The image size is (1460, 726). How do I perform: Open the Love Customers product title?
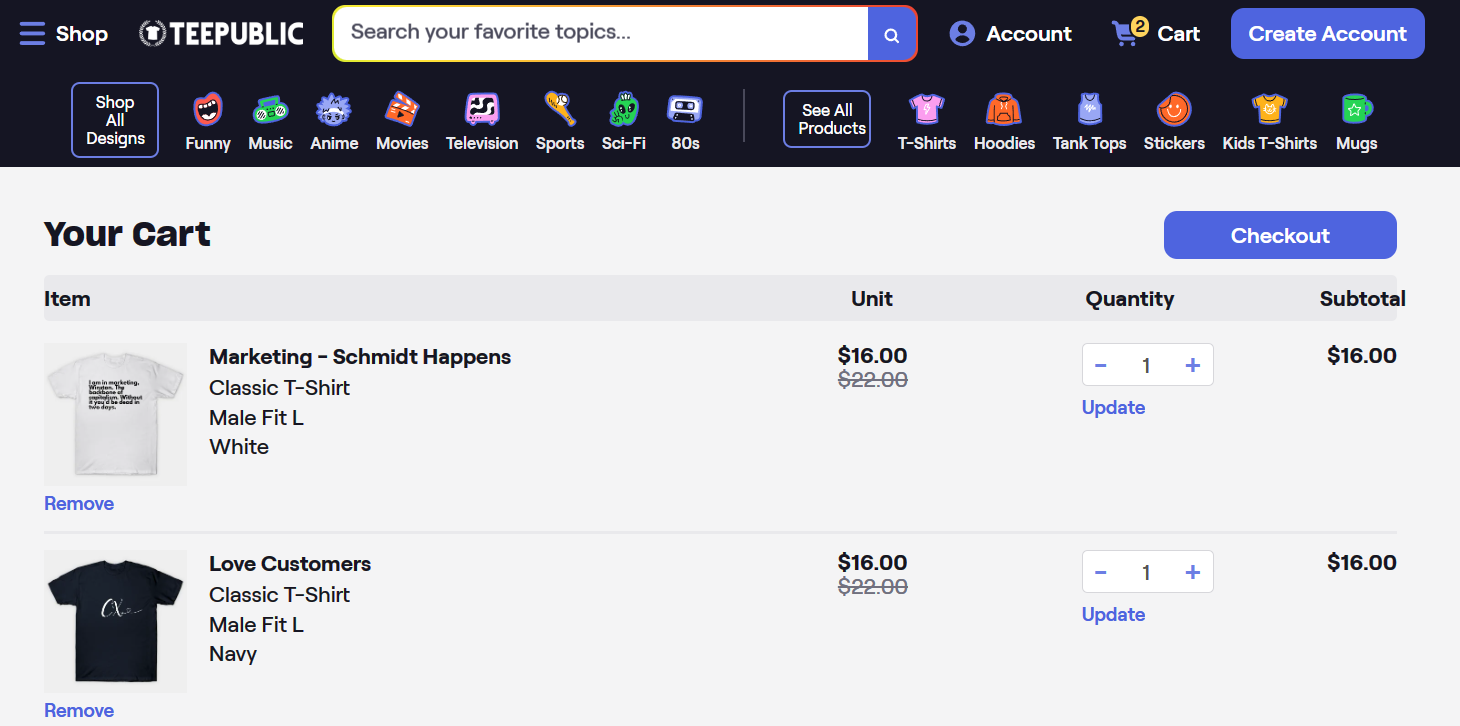pyautogui.click(x=290, y=564)
